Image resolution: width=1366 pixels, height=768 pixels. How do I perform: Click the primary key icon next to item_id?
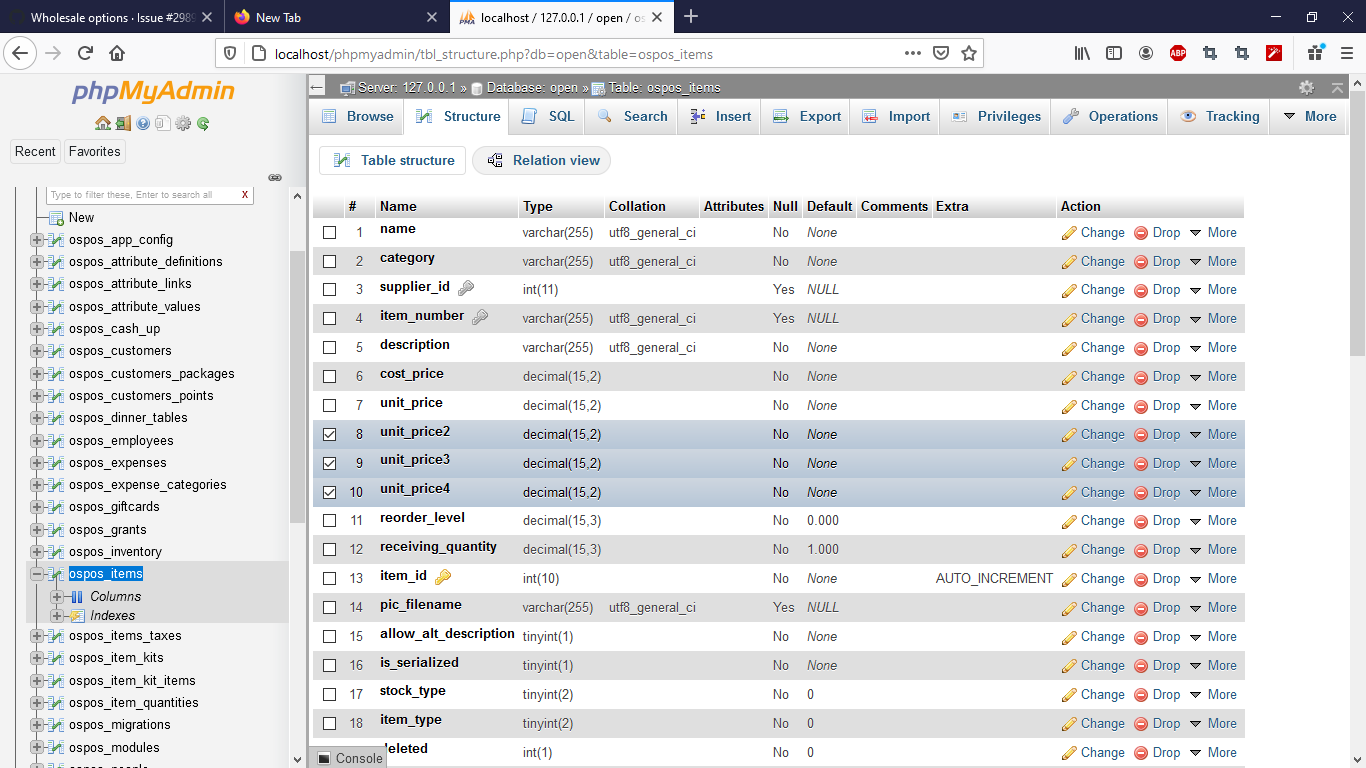[x=441, y=577]
